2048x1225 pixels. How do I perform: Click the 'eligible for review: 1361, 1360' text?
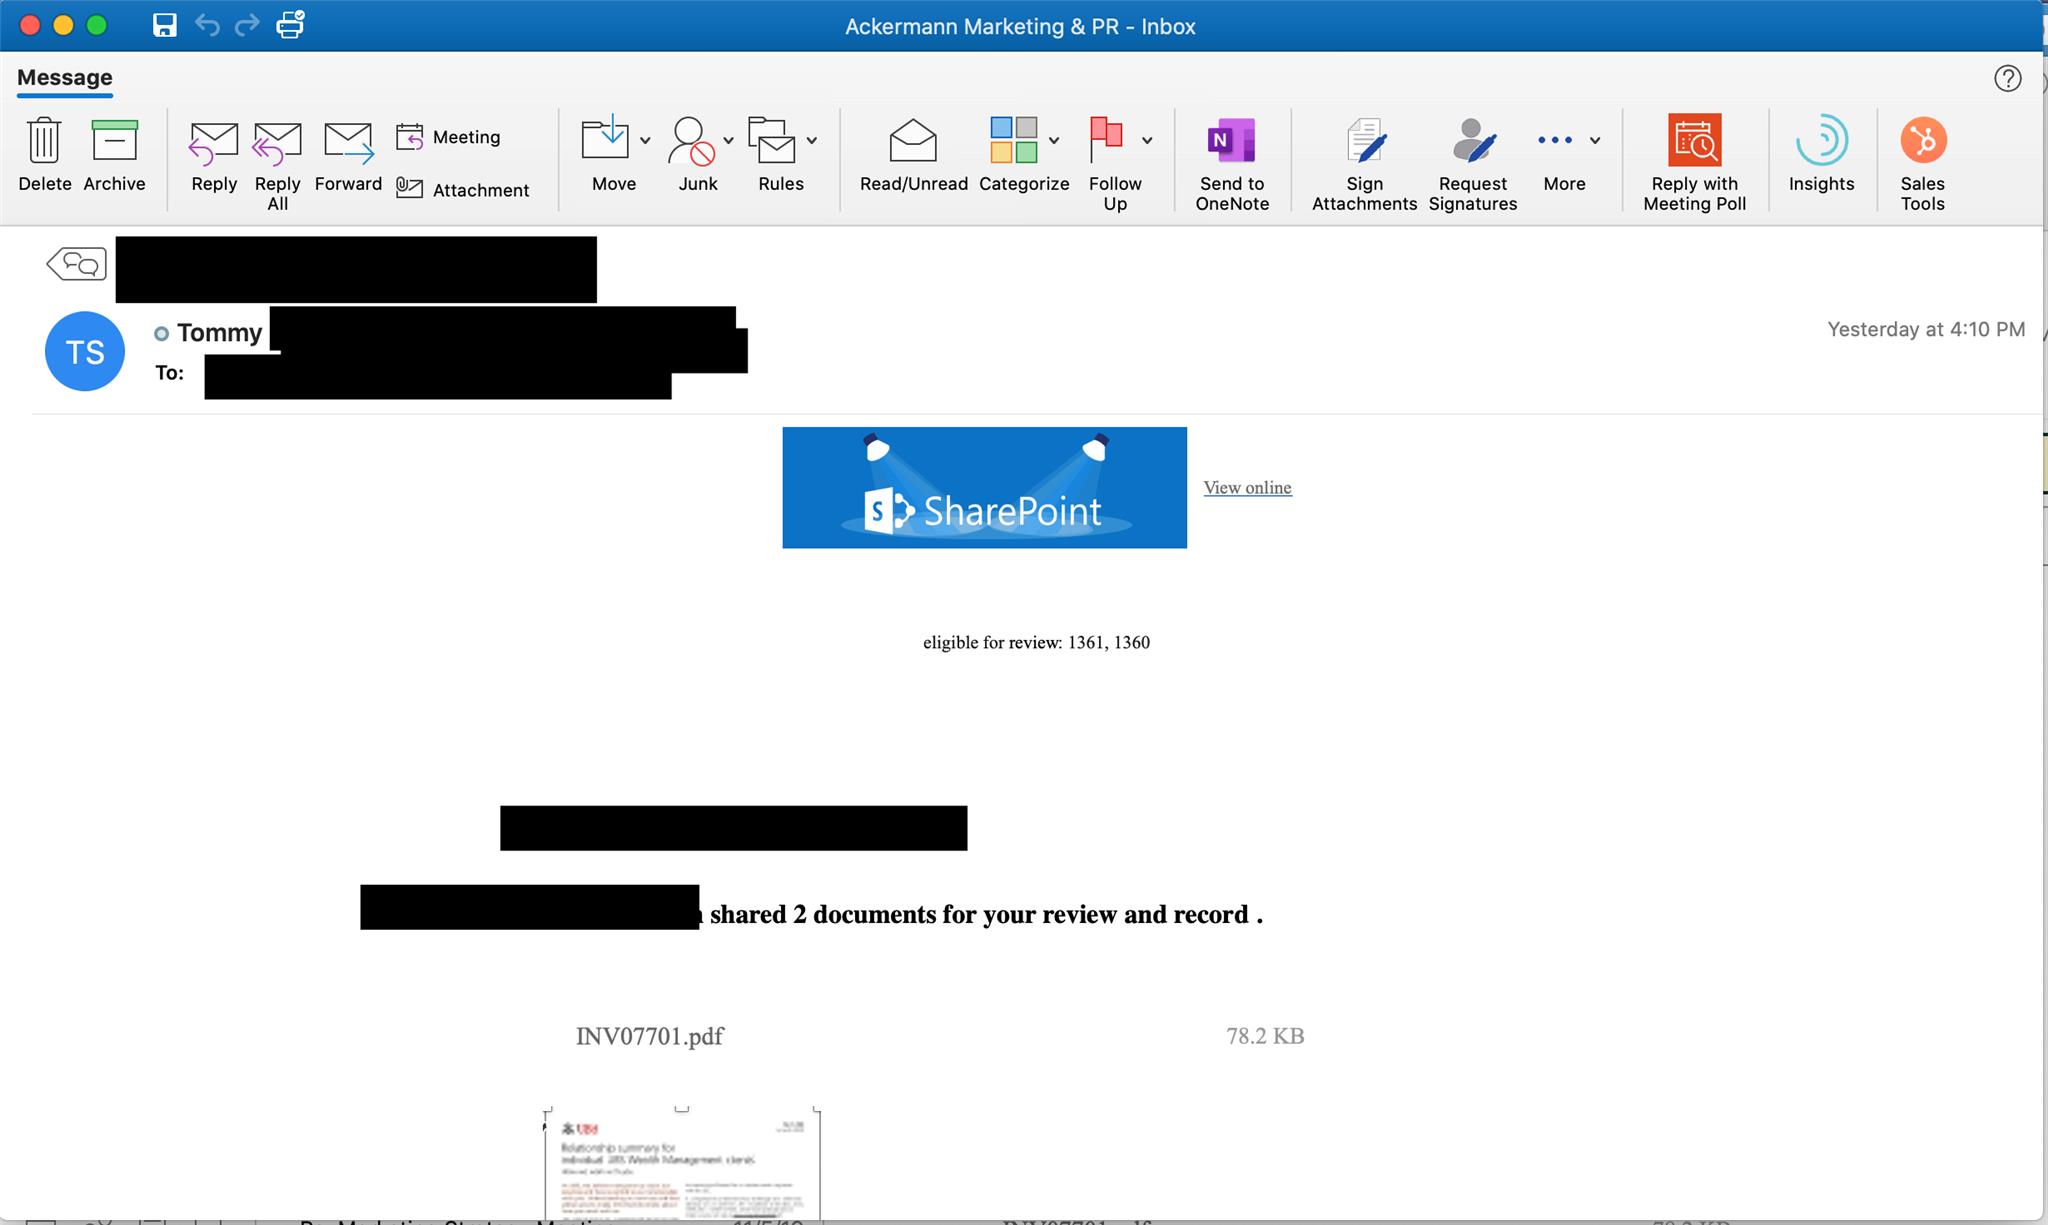(x=1036, y=642)
